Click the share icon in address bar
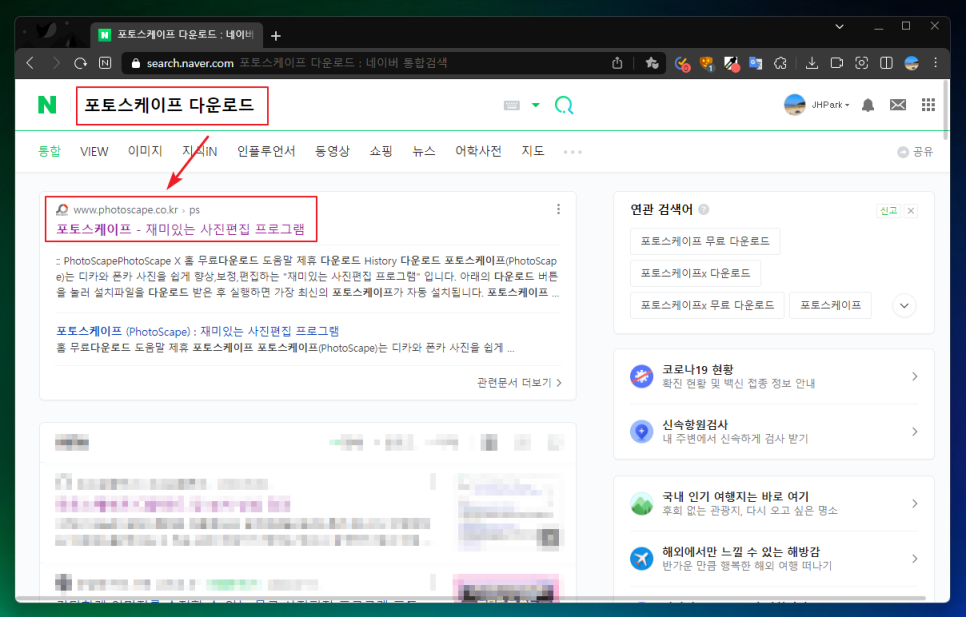Viewport: 966px width, 617px height. pyautogui.click(x=617, y=63)
